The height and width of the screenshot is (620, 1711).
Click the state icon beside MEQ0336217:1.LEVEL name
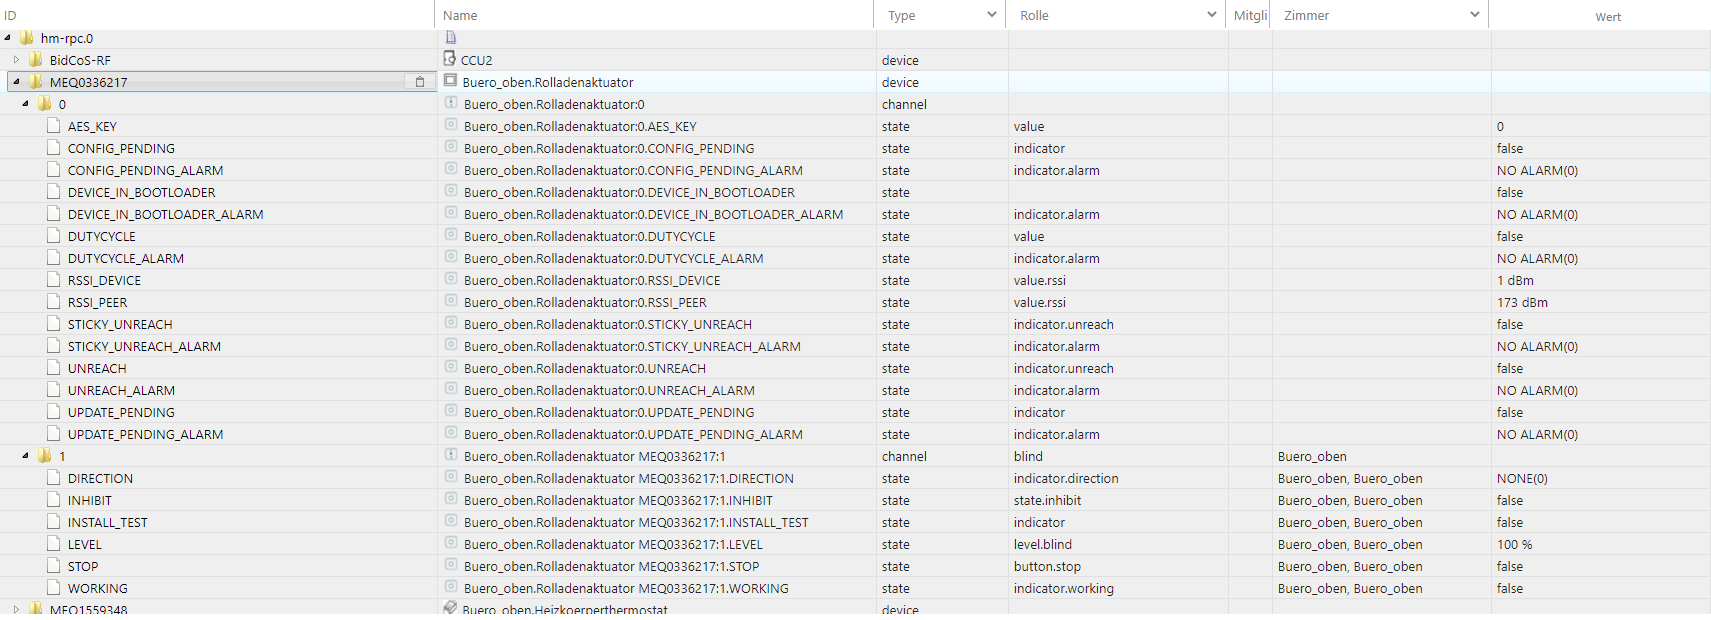coord(451,543)
